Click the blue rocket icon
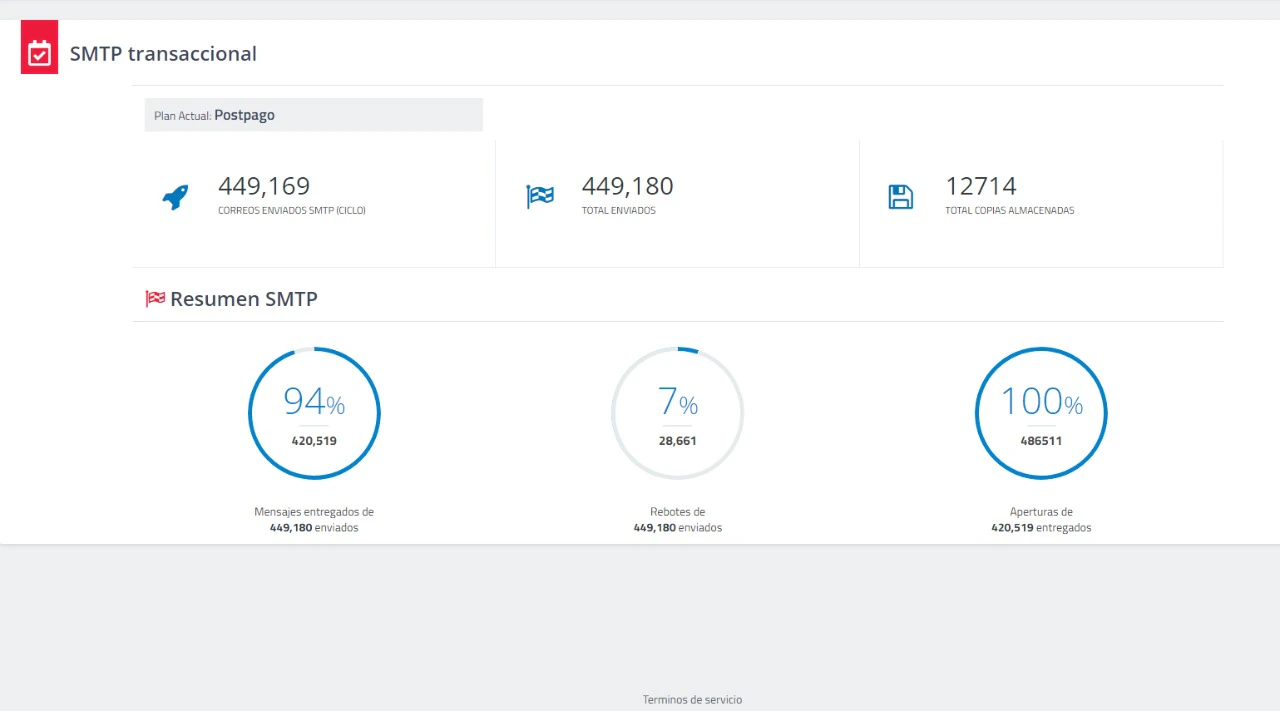Viewport: 1280px width, 711px height. (175, 197)
